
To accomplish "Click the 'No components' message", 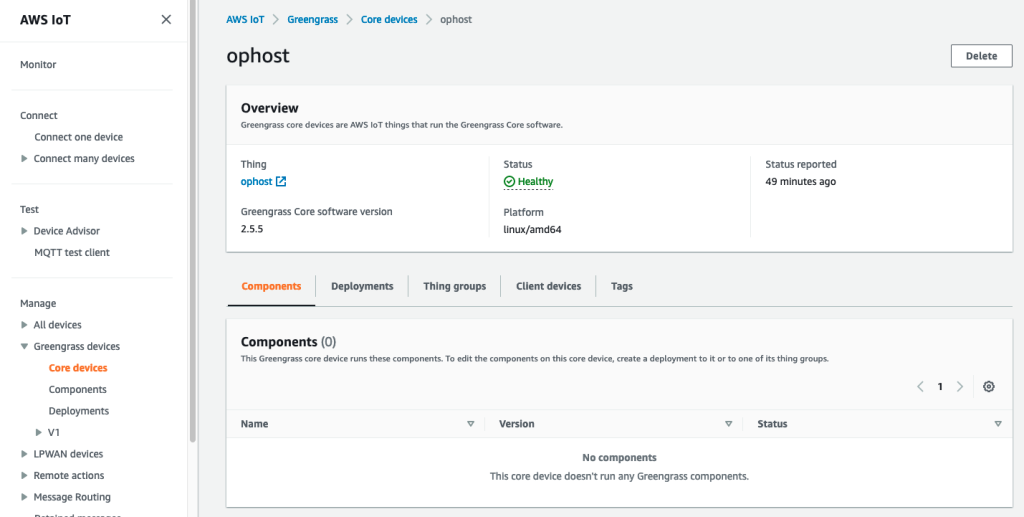I will click(619, 458).
